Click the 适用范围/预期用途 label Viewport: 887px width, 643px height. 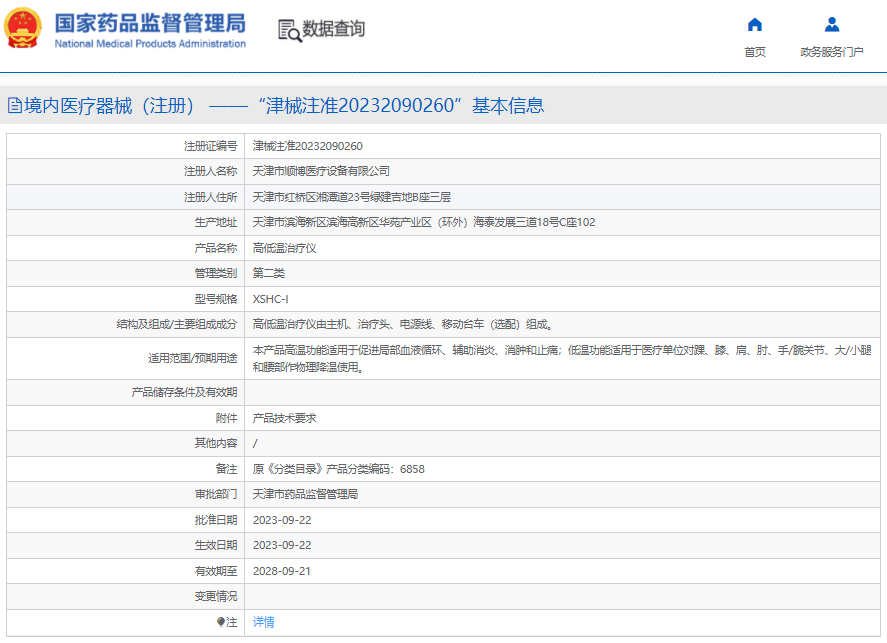click(x=193, y=358)
